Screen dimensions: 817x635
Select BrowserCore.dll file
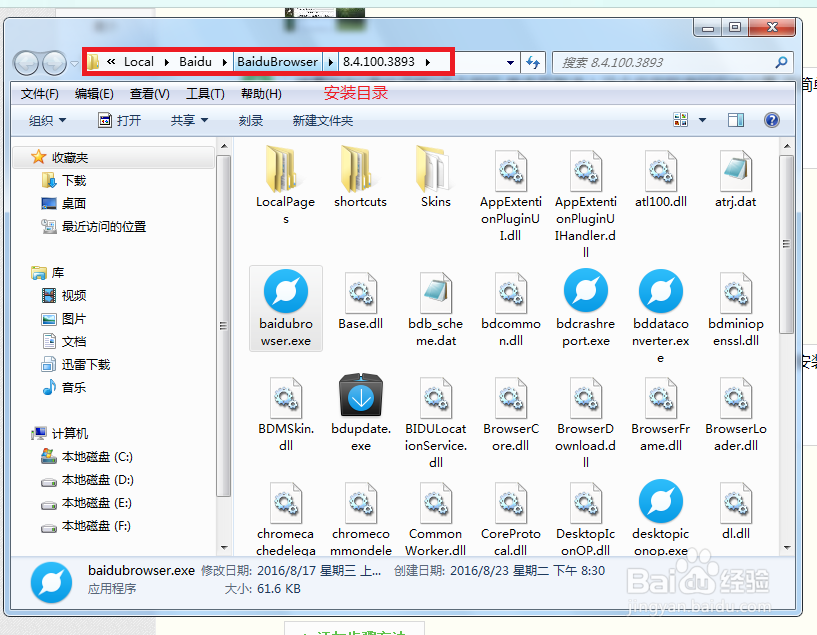(510, 414)
